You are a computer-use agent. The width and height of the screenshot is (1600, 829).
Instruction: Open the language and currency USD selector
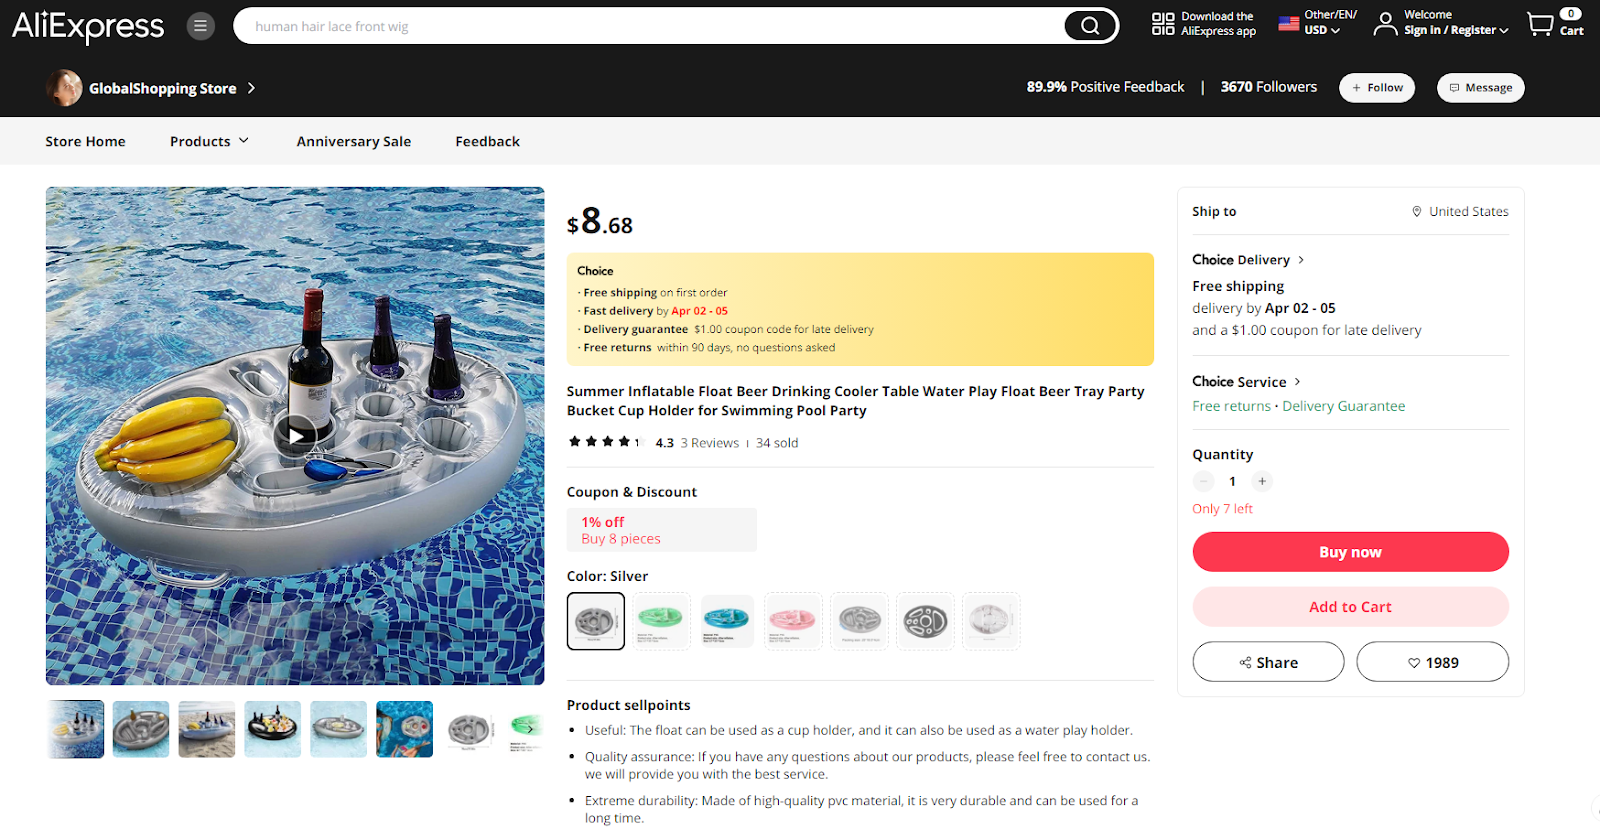pos(1318,23)
